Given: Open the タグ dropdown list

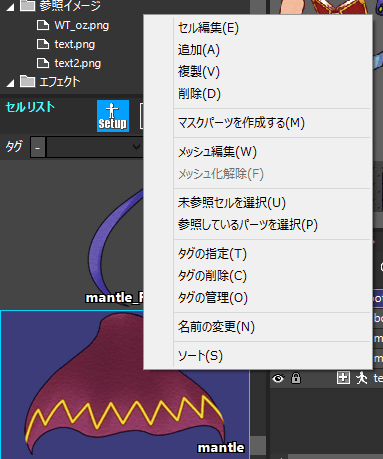Looking at the screenshot, I should (95, 147).
